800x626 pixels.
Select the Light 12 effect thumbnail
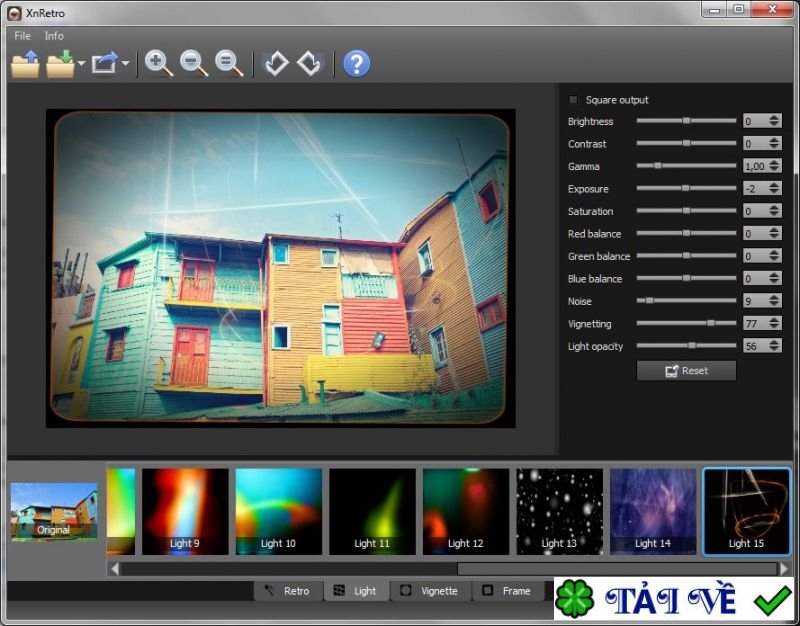[466, 510]
